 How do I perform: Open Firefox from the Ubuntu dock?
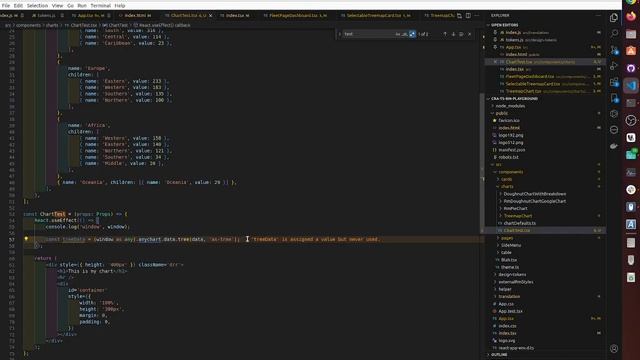(631, 17)
